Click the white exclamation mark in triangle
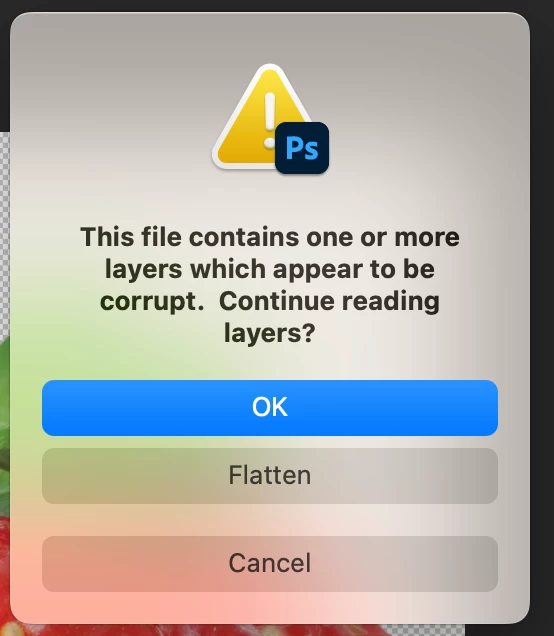Viewport: 554px width, 636px height. [270, 121]
